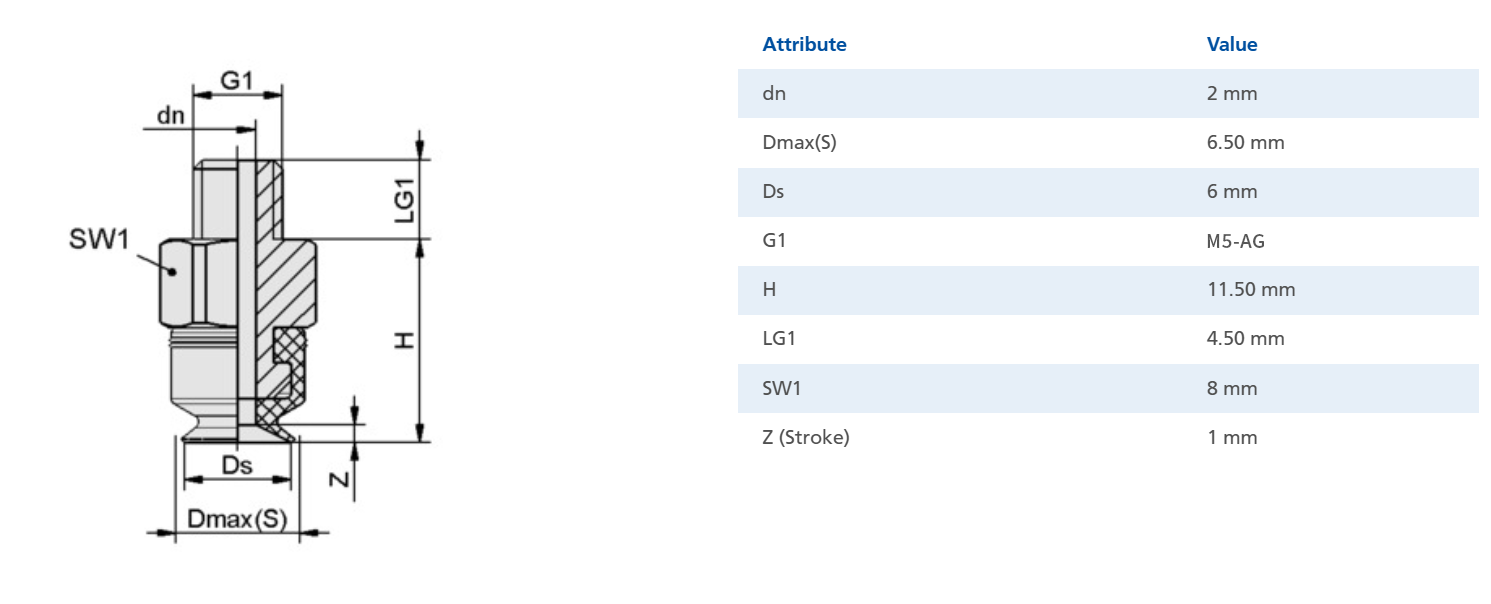Viewport: 1491px width, 604px height.
Task: Select the dn attribute row
Action: pyautogui.click(x=1108, y=93)
